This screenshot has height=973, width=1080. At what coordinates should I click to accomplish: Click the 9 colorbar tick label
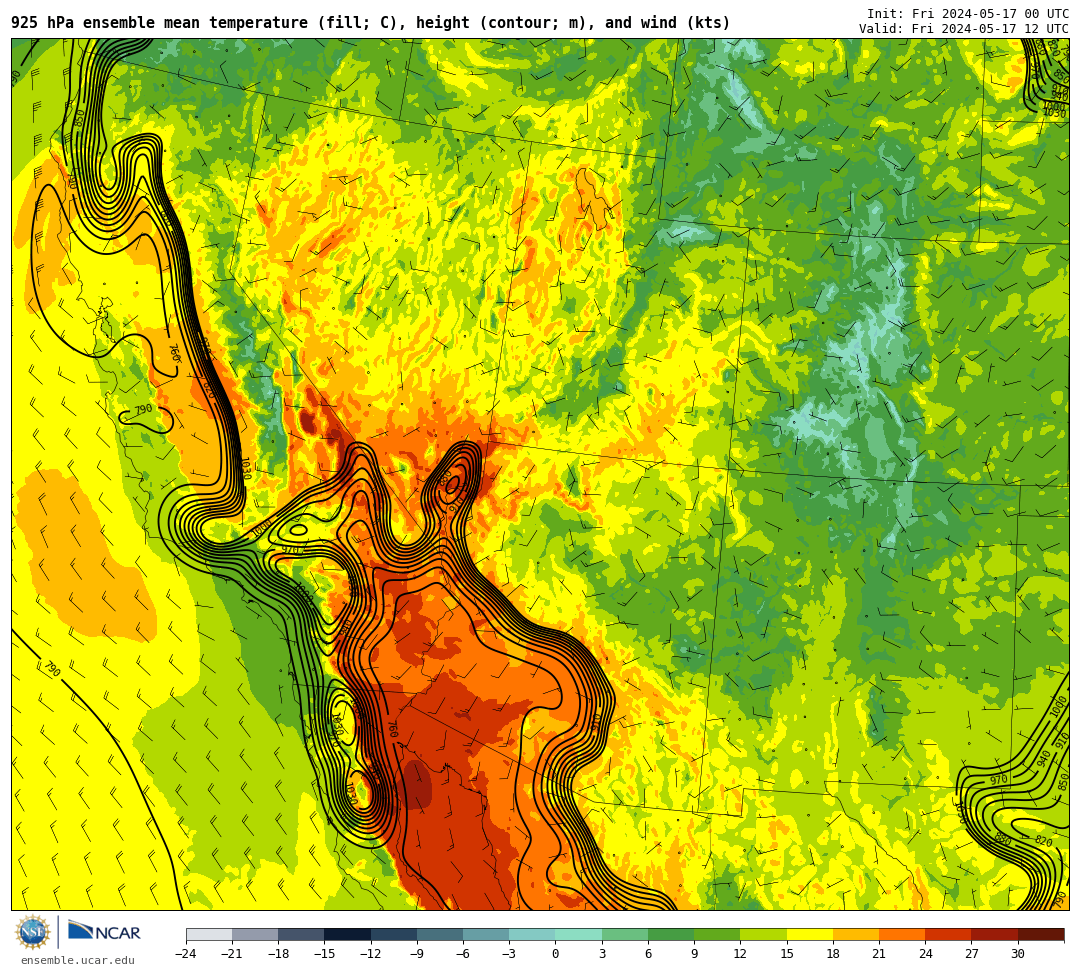click(694, 954)
